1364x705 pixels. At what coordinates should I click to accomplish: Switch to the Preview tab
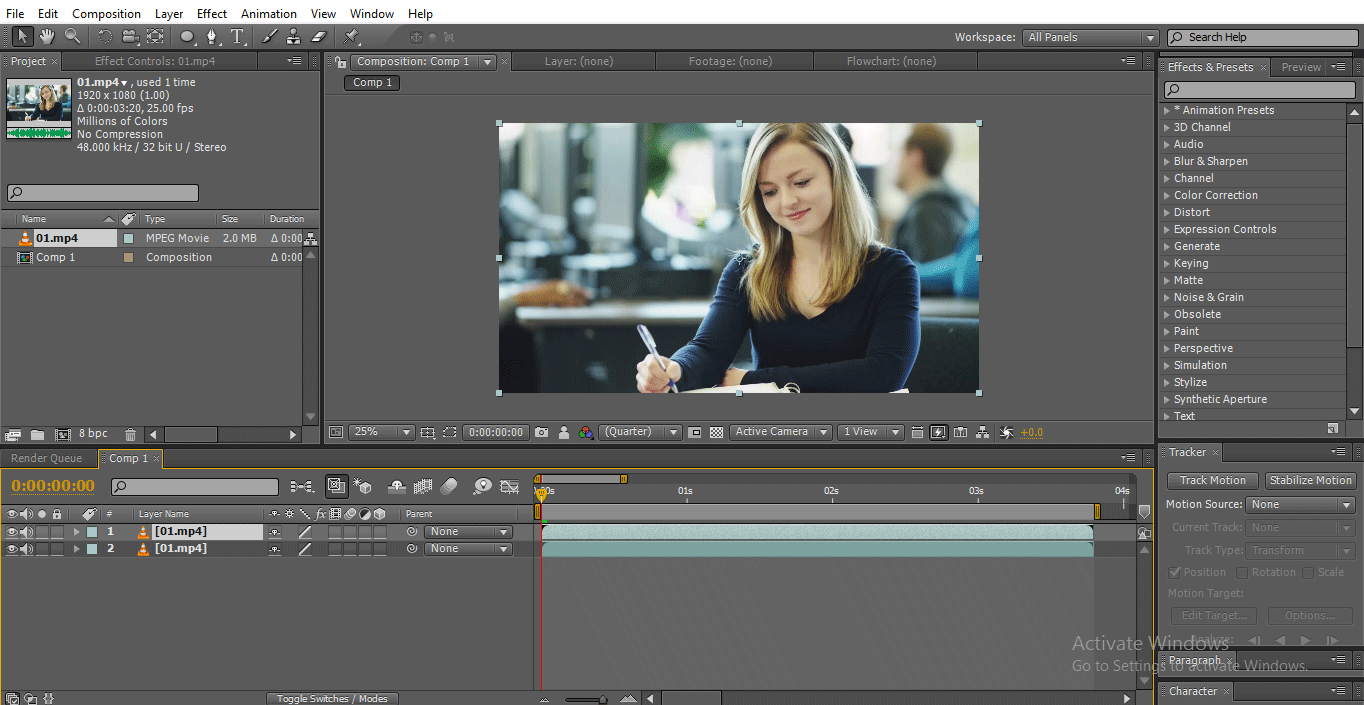1300,67
